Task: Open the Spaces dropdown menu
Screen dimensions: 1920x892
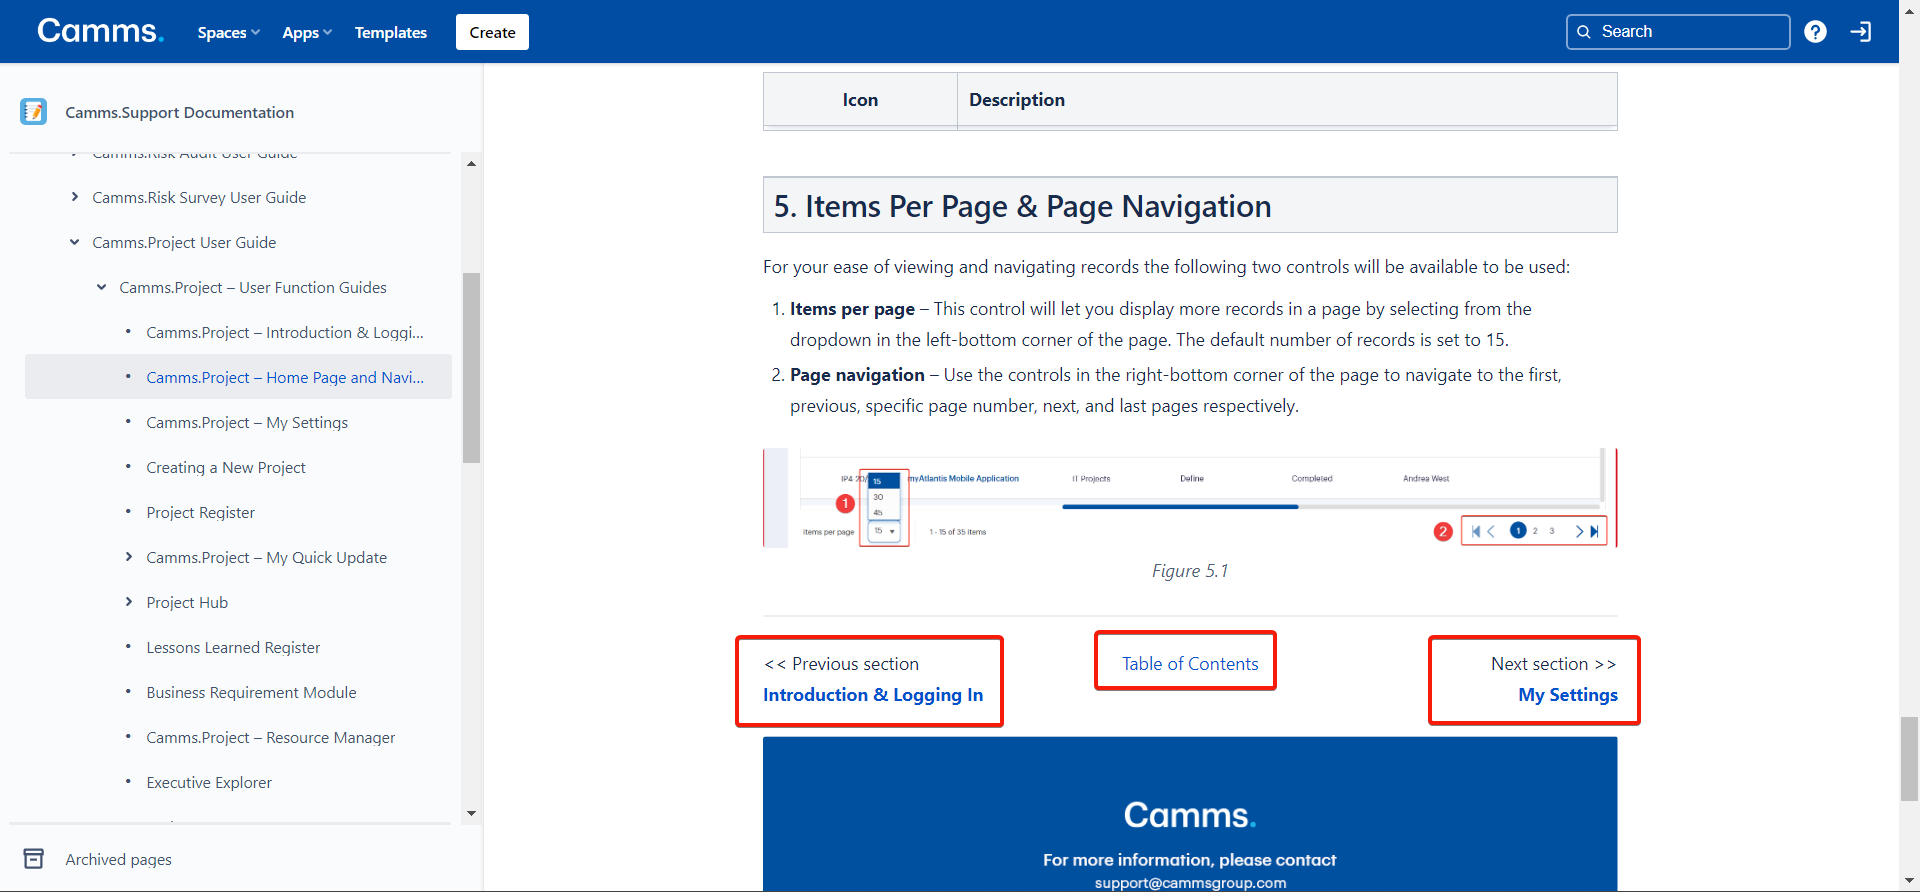Action: pyautogui.click(x=228, y=32)
